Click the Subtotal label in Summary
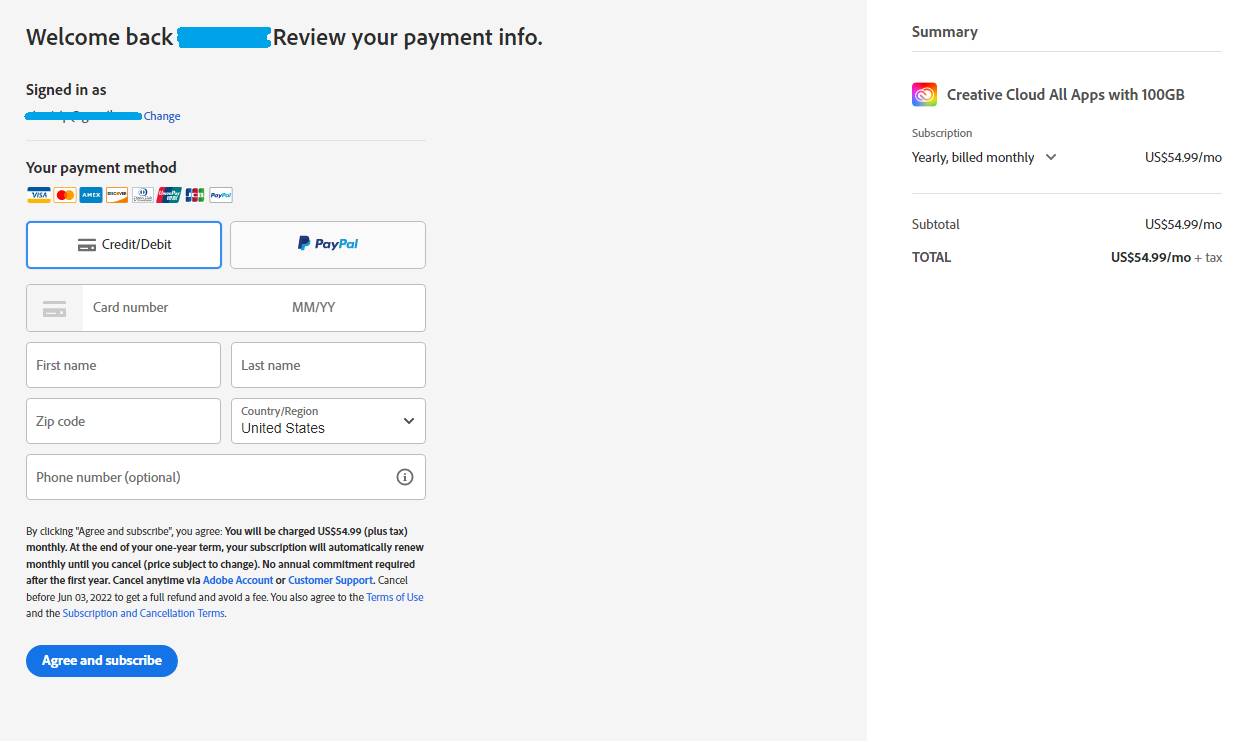This screenshot has width=1259, height=741. (x=936, y=224)
